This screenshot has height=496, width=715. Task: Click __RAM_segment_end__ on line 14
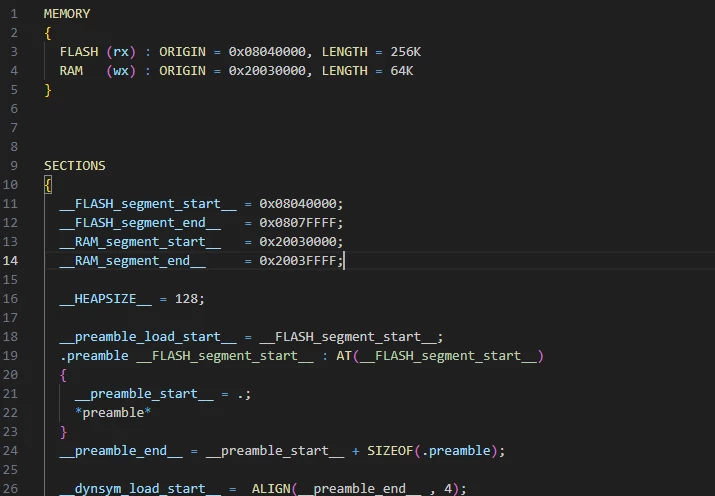click(132, 260)
